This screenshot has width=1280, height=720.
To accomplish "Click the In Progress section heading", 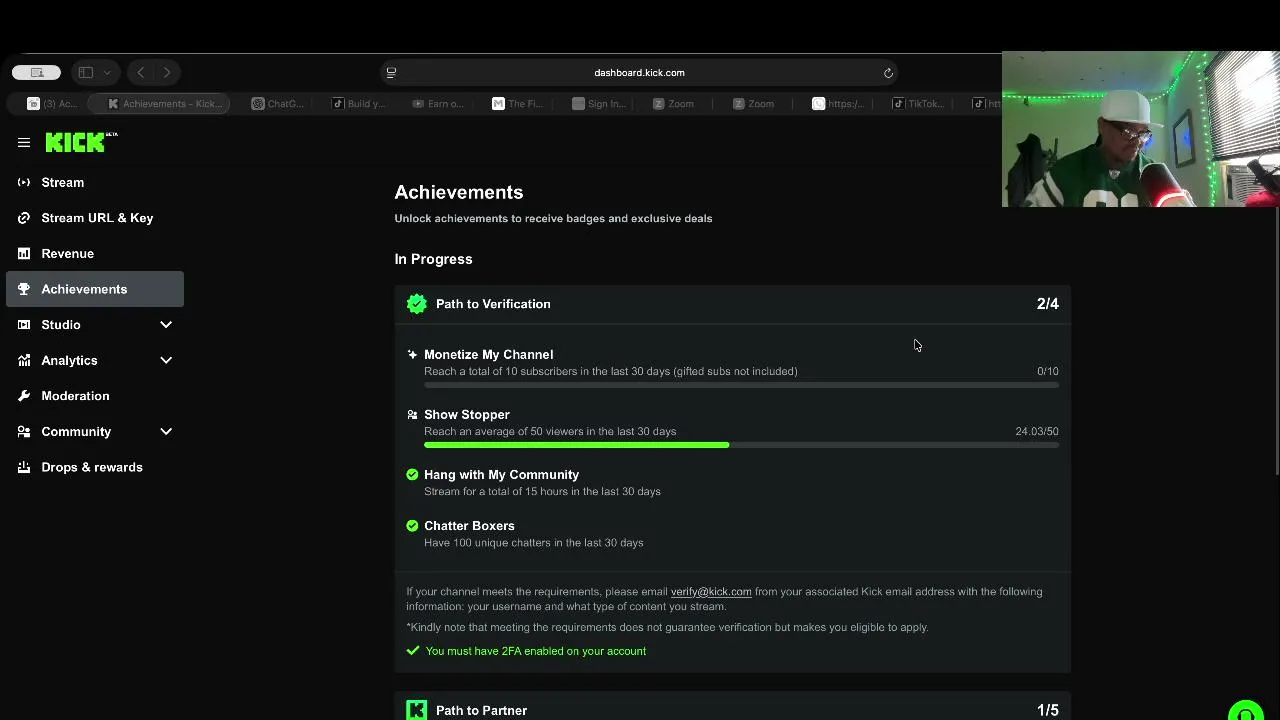I will pyautogui.click(x=433, y=259).
